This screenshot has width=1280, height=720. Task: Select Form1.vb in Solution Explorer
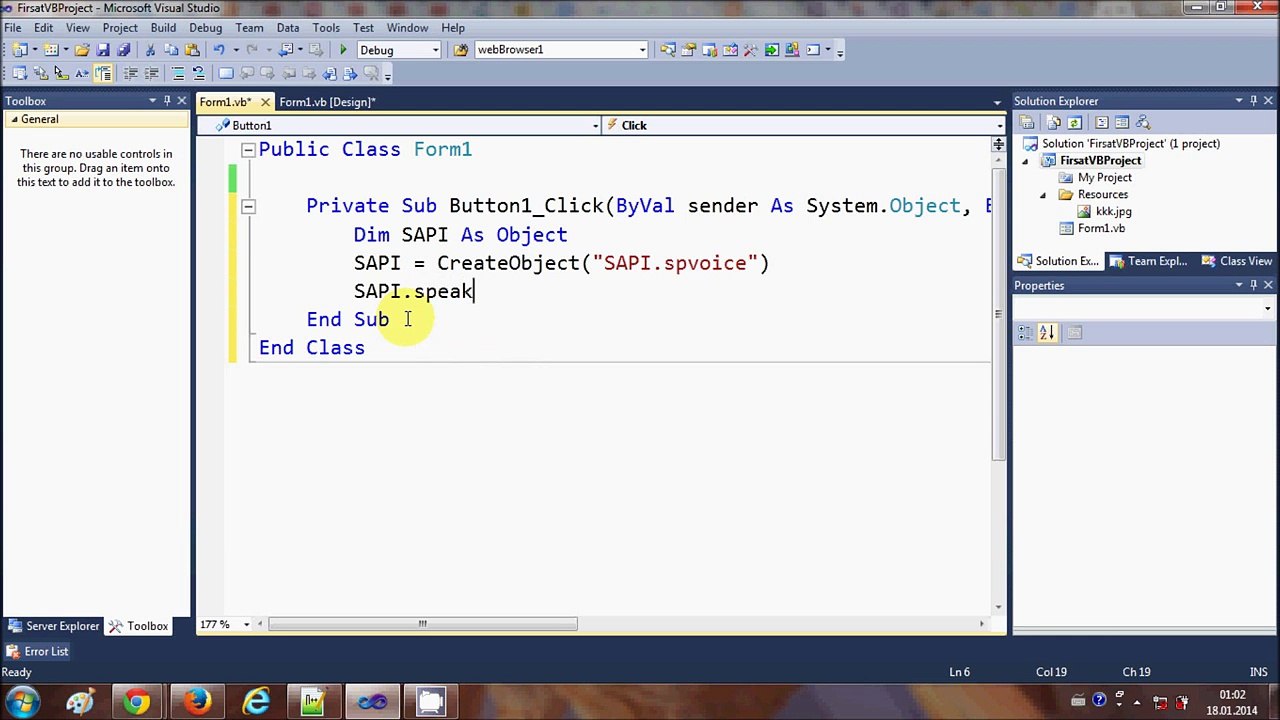tap(1101, 229)
